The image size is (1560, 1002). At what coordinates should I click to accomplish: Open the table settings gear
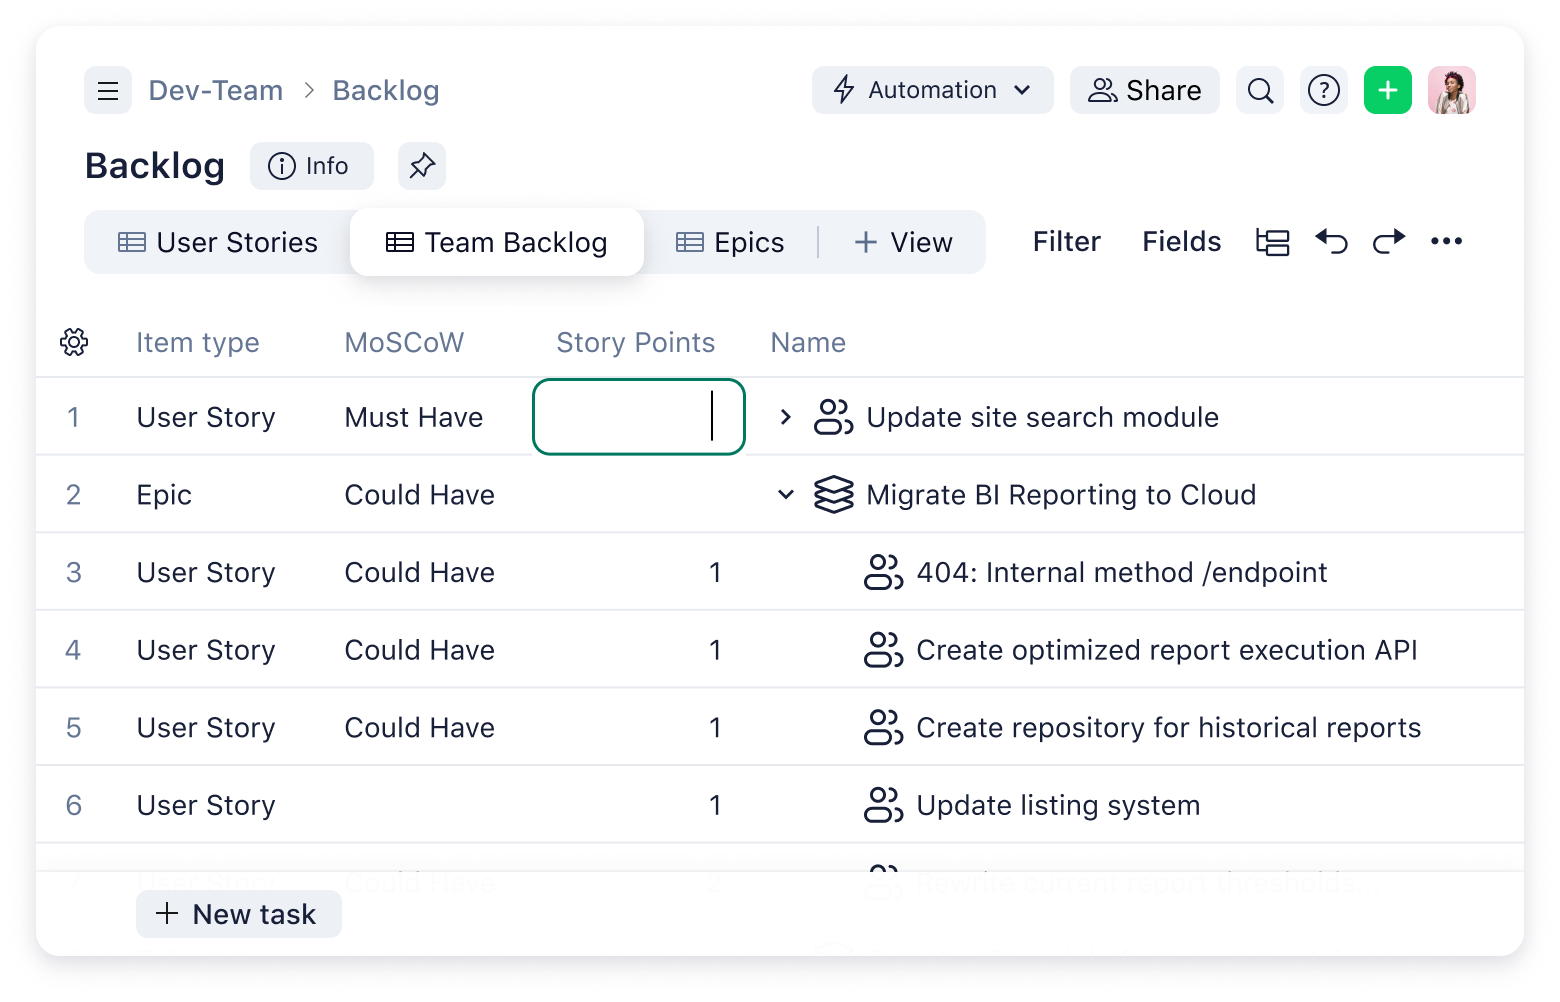pyautogui.click(x=74, y=342)
